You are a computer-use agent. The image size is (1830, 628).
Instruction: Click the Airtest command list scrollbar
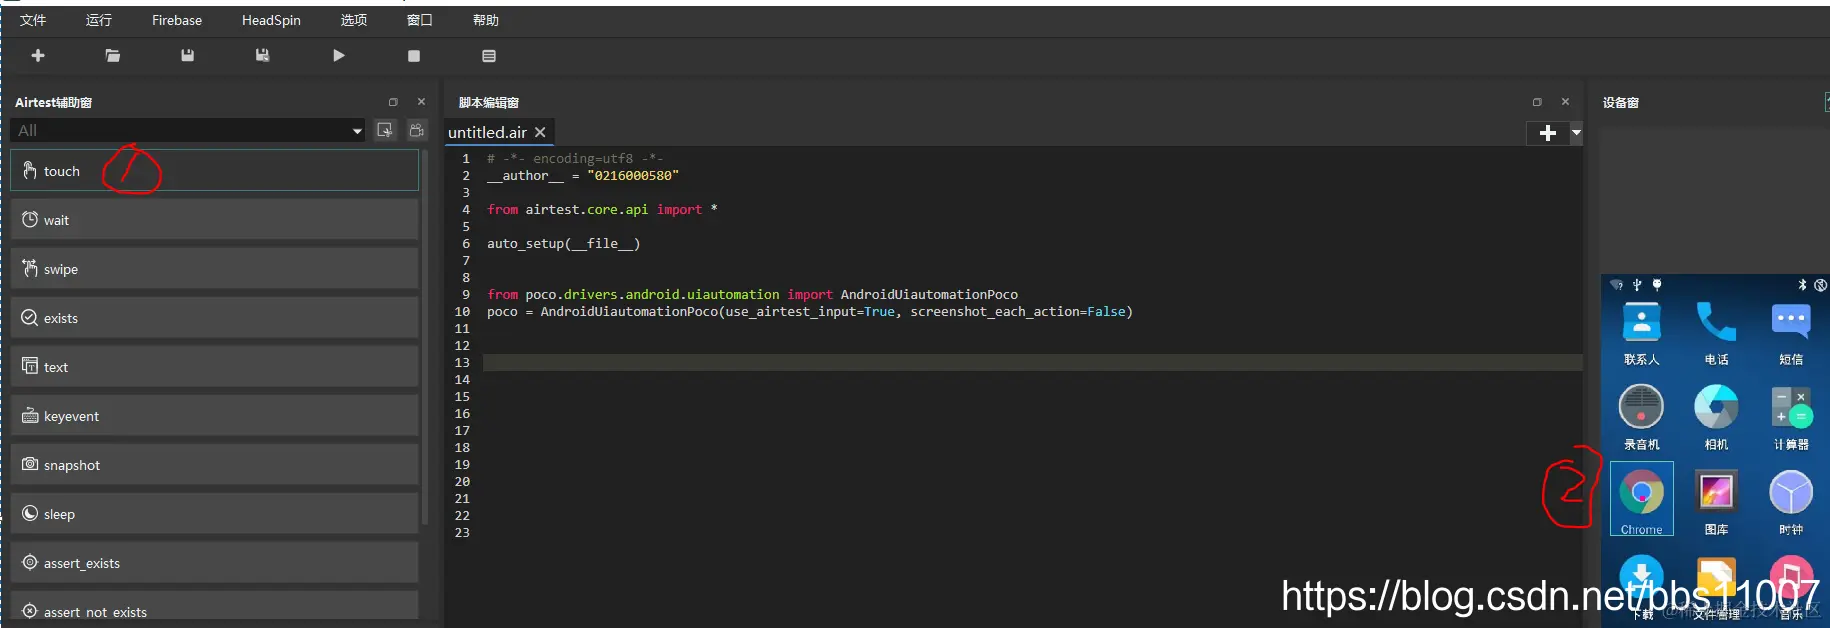(x=425, y=337)
